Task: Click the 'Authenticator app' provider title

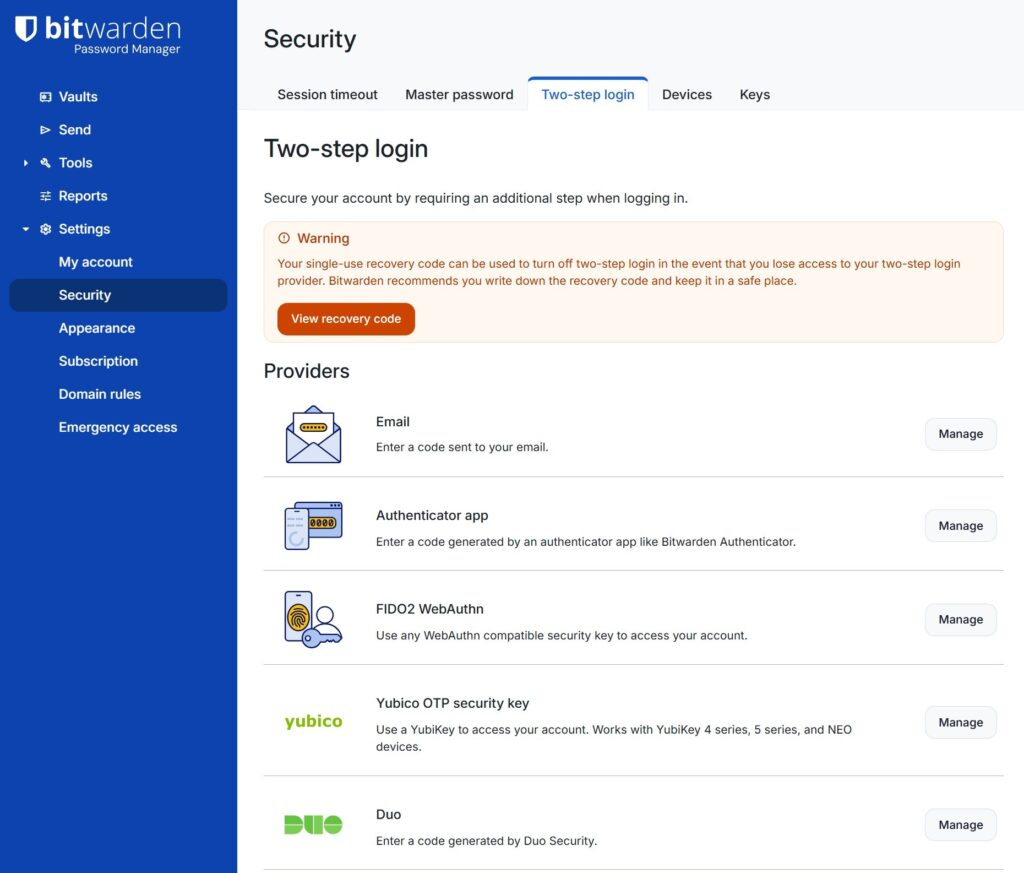Action: 432,515
